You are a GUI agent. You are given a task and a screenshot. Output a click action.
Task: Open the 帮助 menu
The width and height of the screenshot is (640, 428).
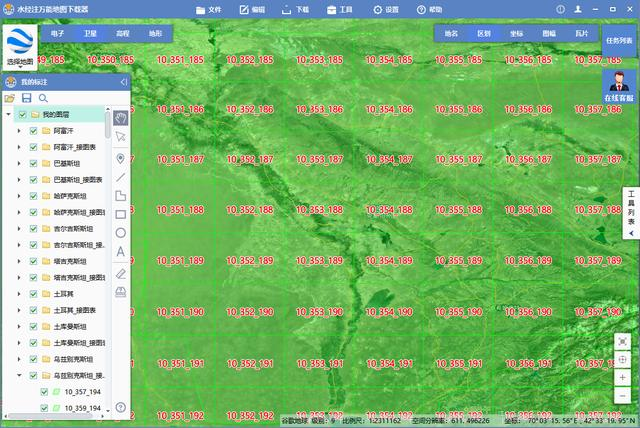429,10
